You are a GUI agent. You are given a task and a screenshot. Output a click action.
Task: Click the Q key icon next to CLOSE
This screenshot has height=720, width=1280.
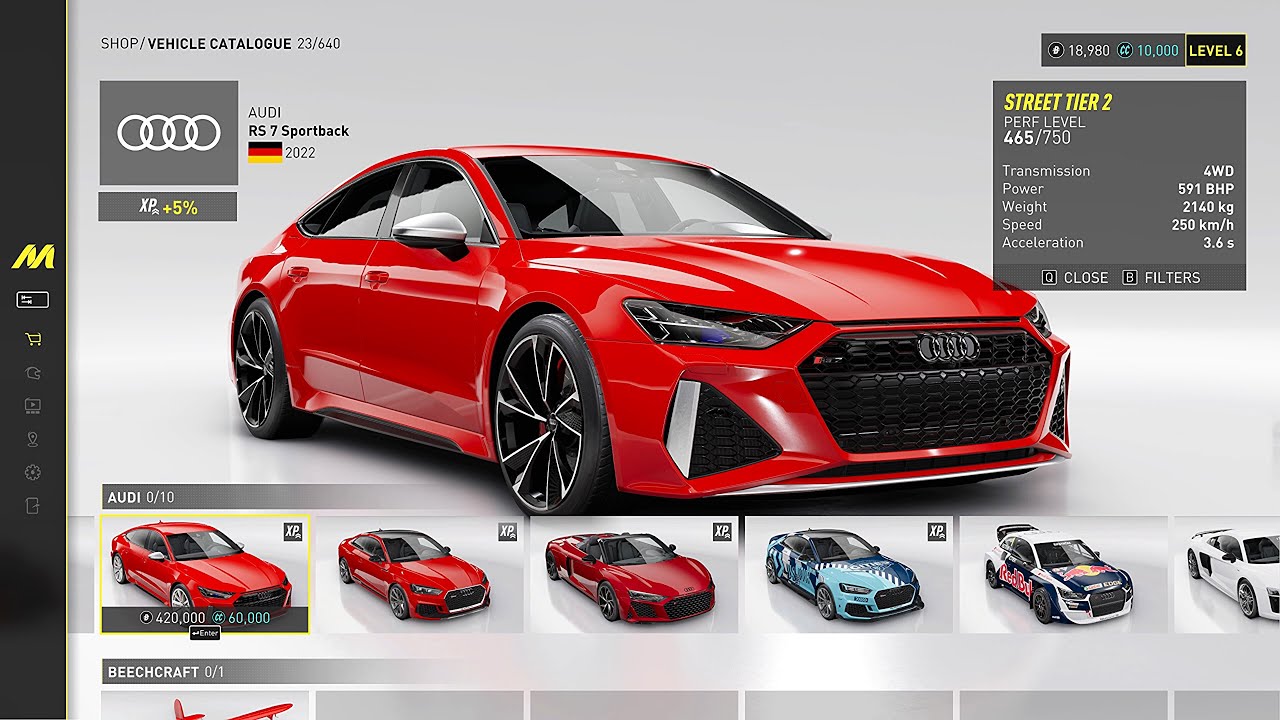pos(1049,278)
